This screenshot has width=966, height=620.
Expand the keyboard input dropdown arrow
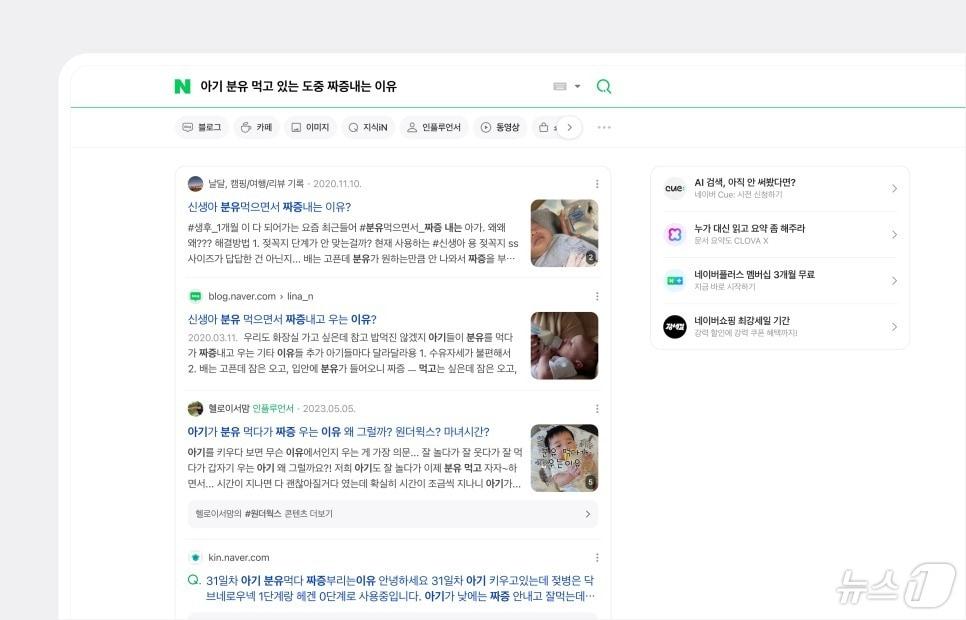[578, 87]
